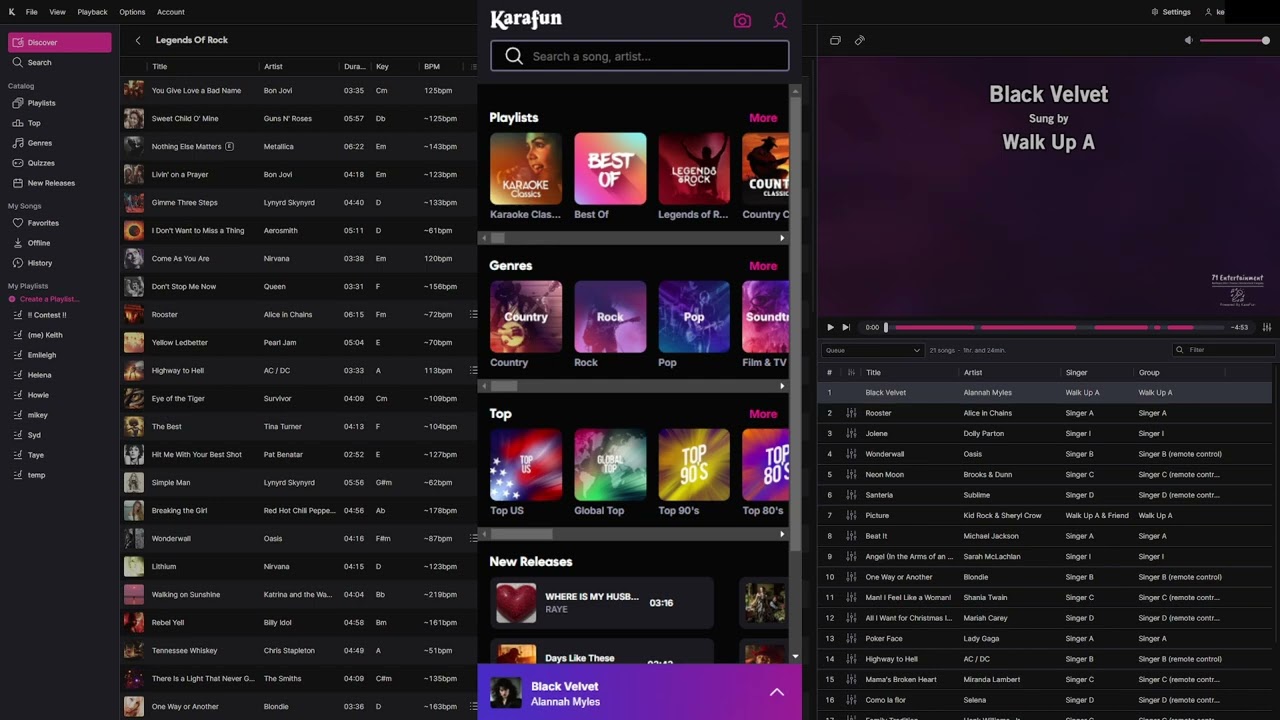Click More next to Genres
Screen dimensions: 1280x720
pos(763,266)
